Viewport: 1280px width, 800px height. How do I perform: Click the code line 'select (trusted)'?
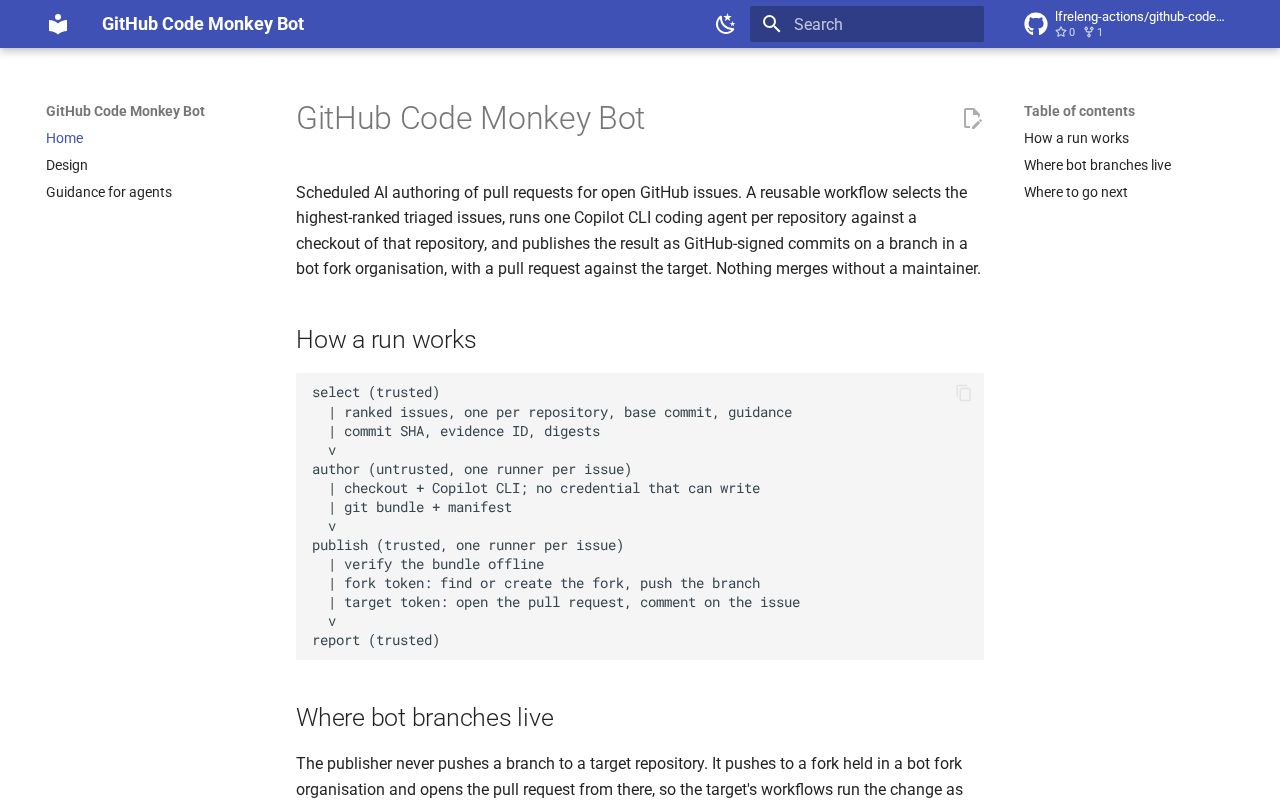pos(376,393)
